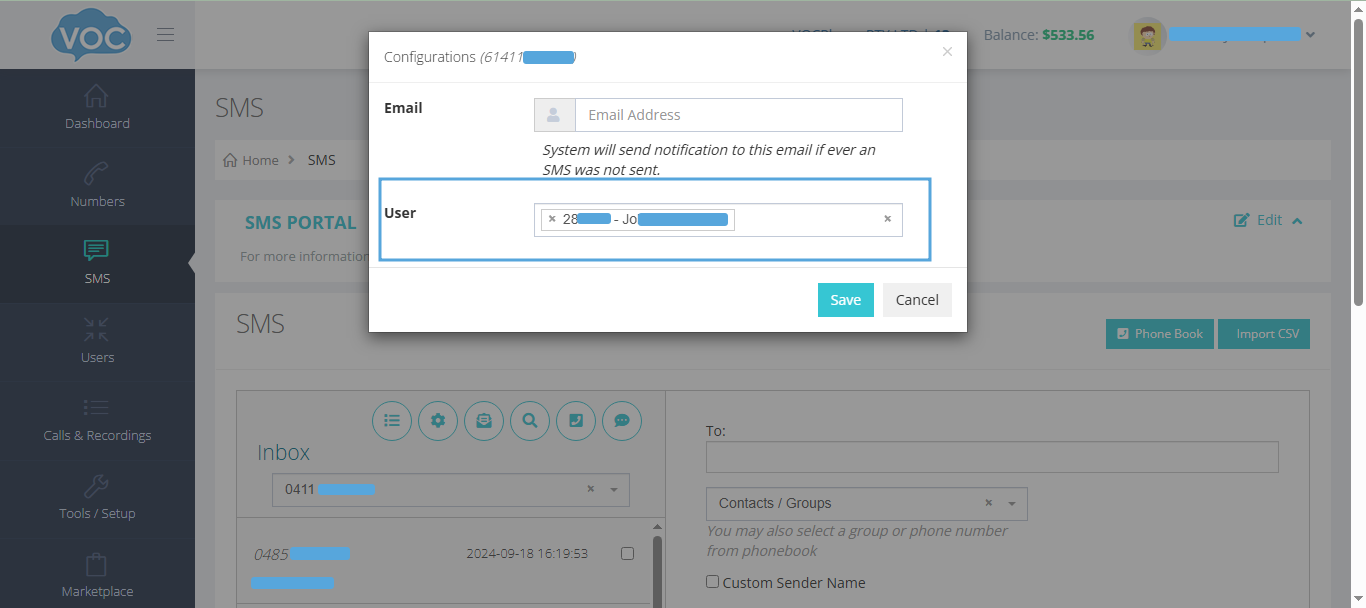Open Calls & Recordings from the sidebar
This screenshot has width=1366, height=608.
point(97,420)
